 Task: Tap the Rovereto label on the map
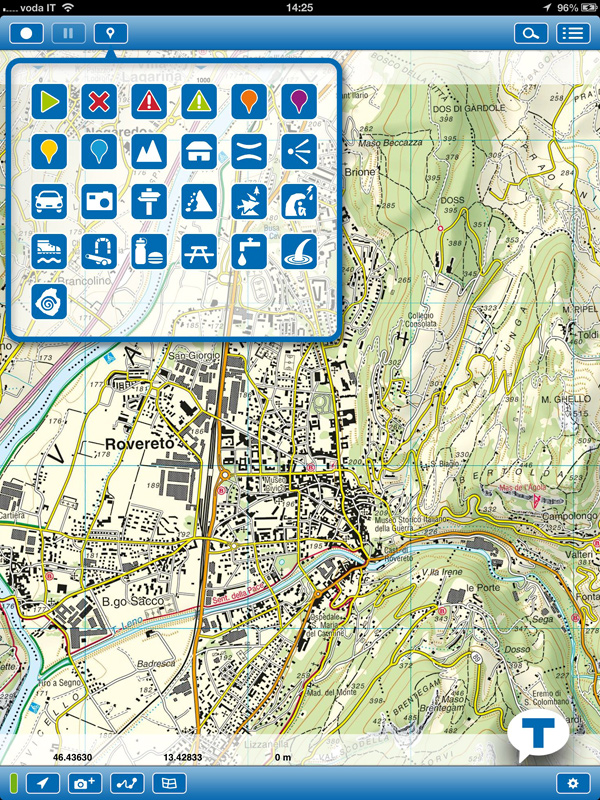click(140, 443)
